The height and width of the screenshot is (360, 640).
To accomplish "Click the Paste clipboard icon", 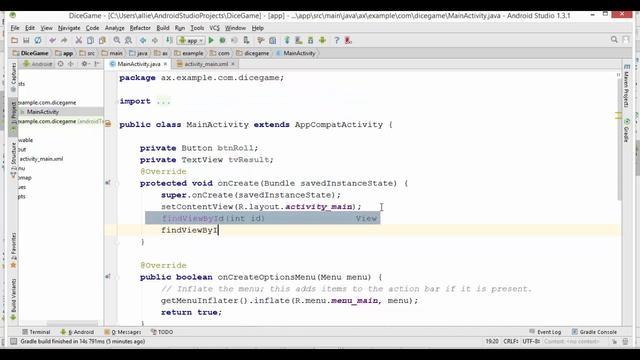I will (102, 40).
